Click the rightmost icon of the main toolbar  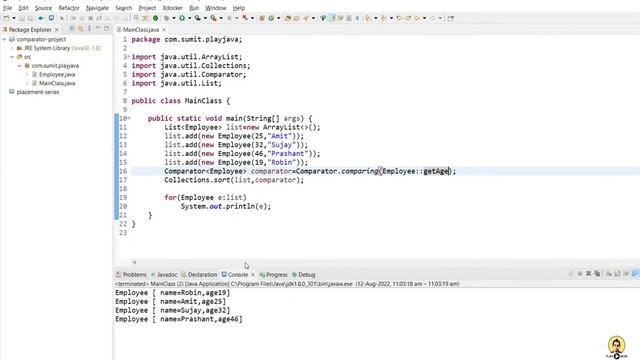pyautogui.click(x=451, y=18)
